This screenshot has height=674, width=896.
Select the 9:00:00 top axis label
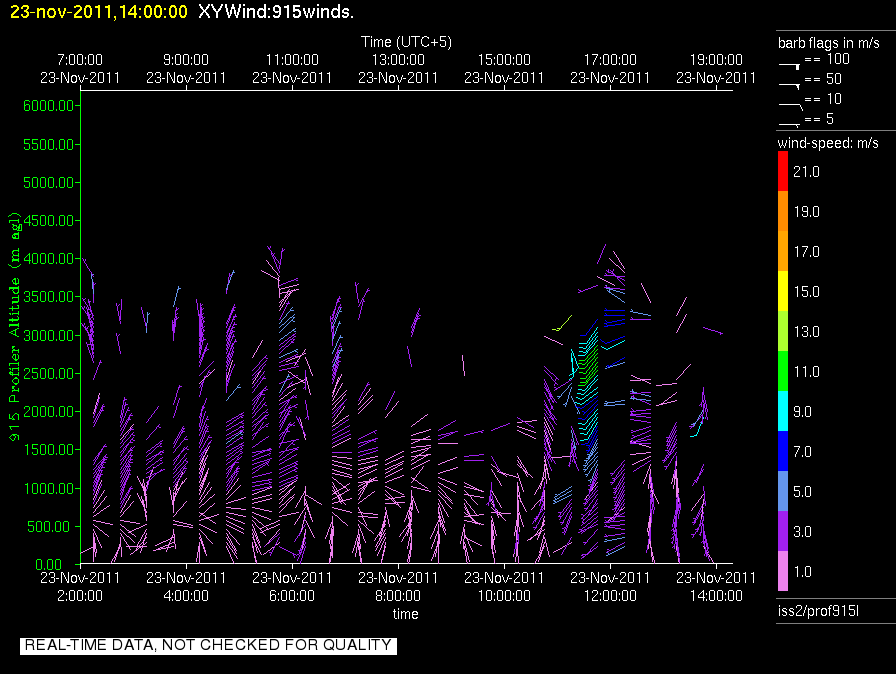(186, 60)
